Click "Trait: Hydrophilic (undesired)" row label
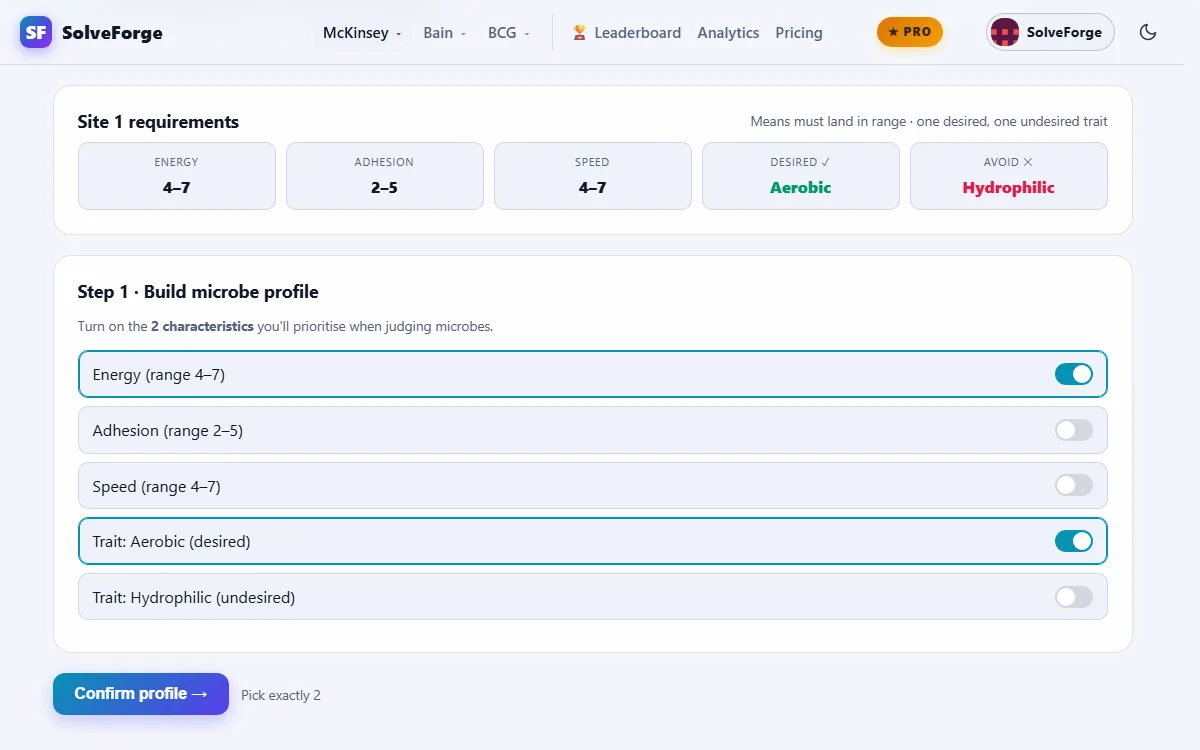Viewport: 1200px width, 750px height. 194,598
